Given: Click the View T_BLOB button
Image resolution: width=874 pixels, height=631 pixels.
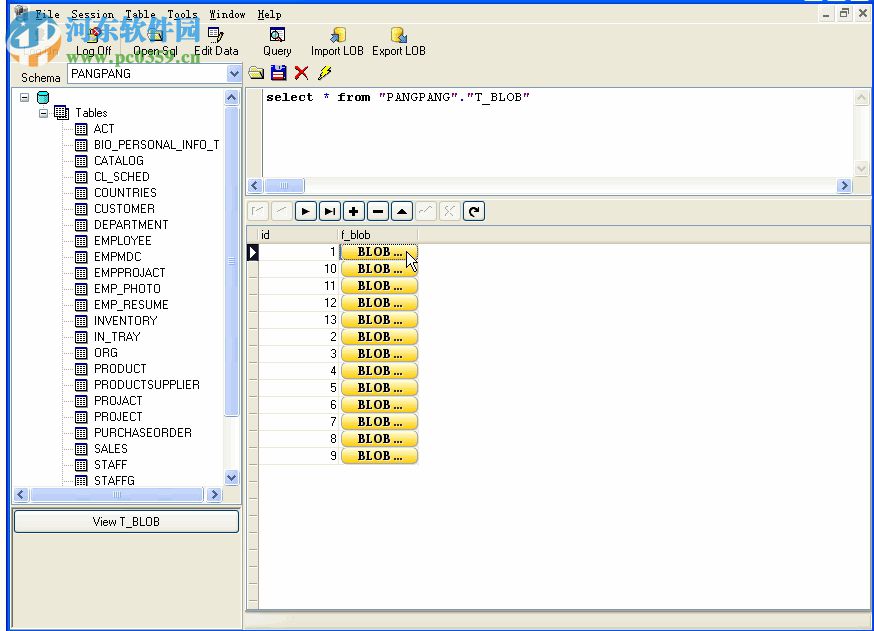Looking at the screenshot, I should point(125,521).
